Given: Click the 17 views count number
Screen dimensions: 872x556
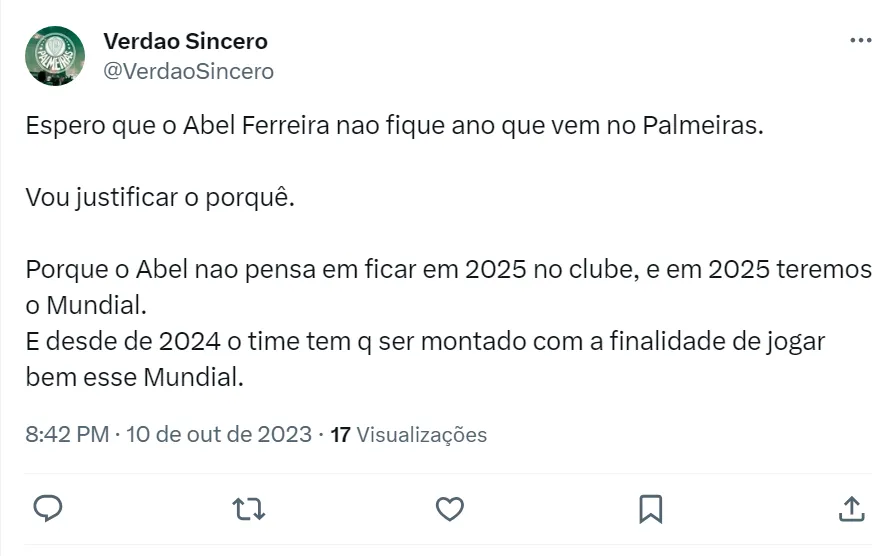Looking at the screenshot, I should [x=340, y=435].
